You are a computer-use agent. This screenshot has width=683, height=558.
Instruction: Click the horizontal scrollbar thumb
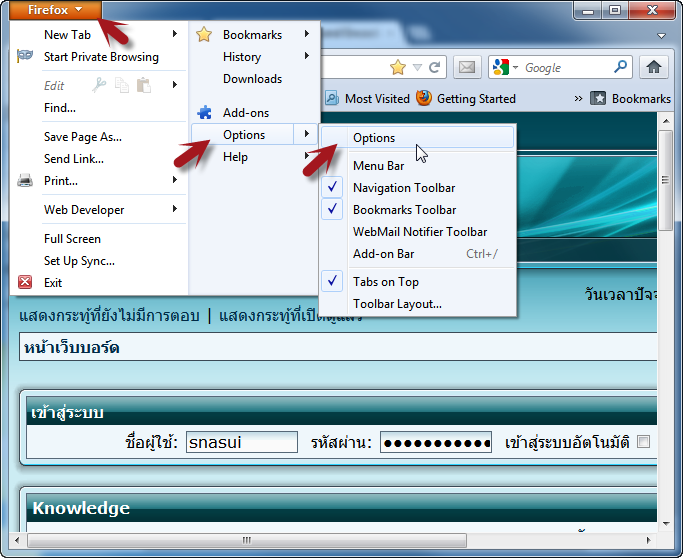click(x=247, y=540)
